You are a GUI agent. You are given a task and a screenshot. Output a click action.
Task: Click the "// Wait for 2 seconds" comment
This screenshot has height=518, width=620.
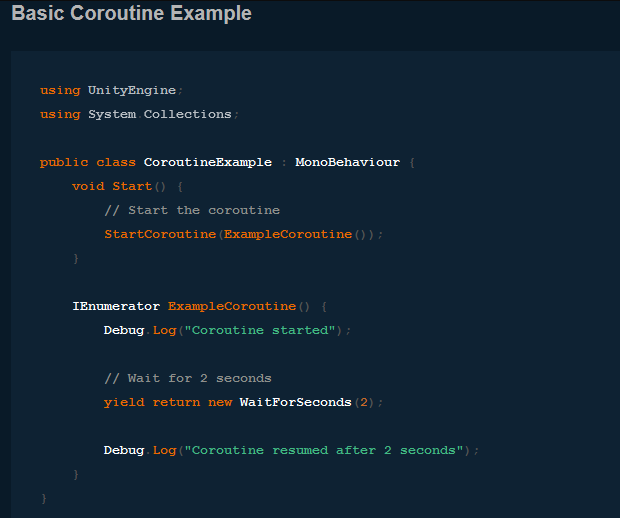click(x=188, y=378)
